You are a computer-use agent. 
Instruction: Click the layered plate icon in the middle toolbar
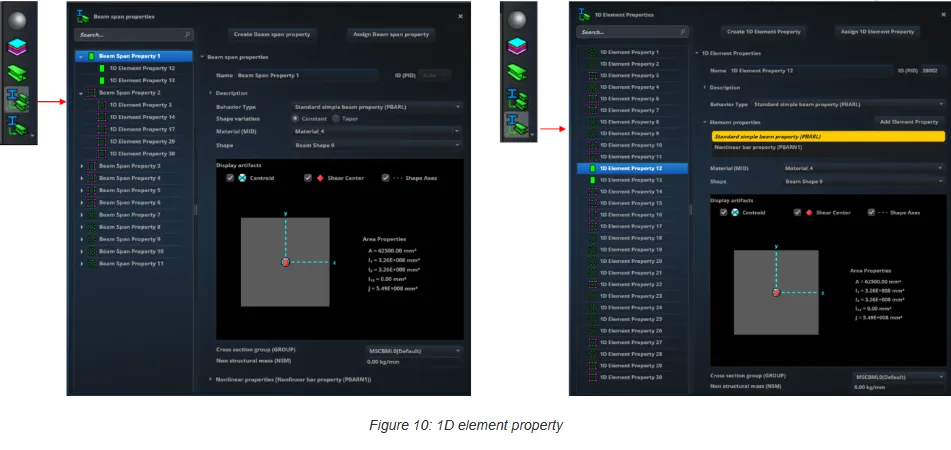tap(517, 47)
